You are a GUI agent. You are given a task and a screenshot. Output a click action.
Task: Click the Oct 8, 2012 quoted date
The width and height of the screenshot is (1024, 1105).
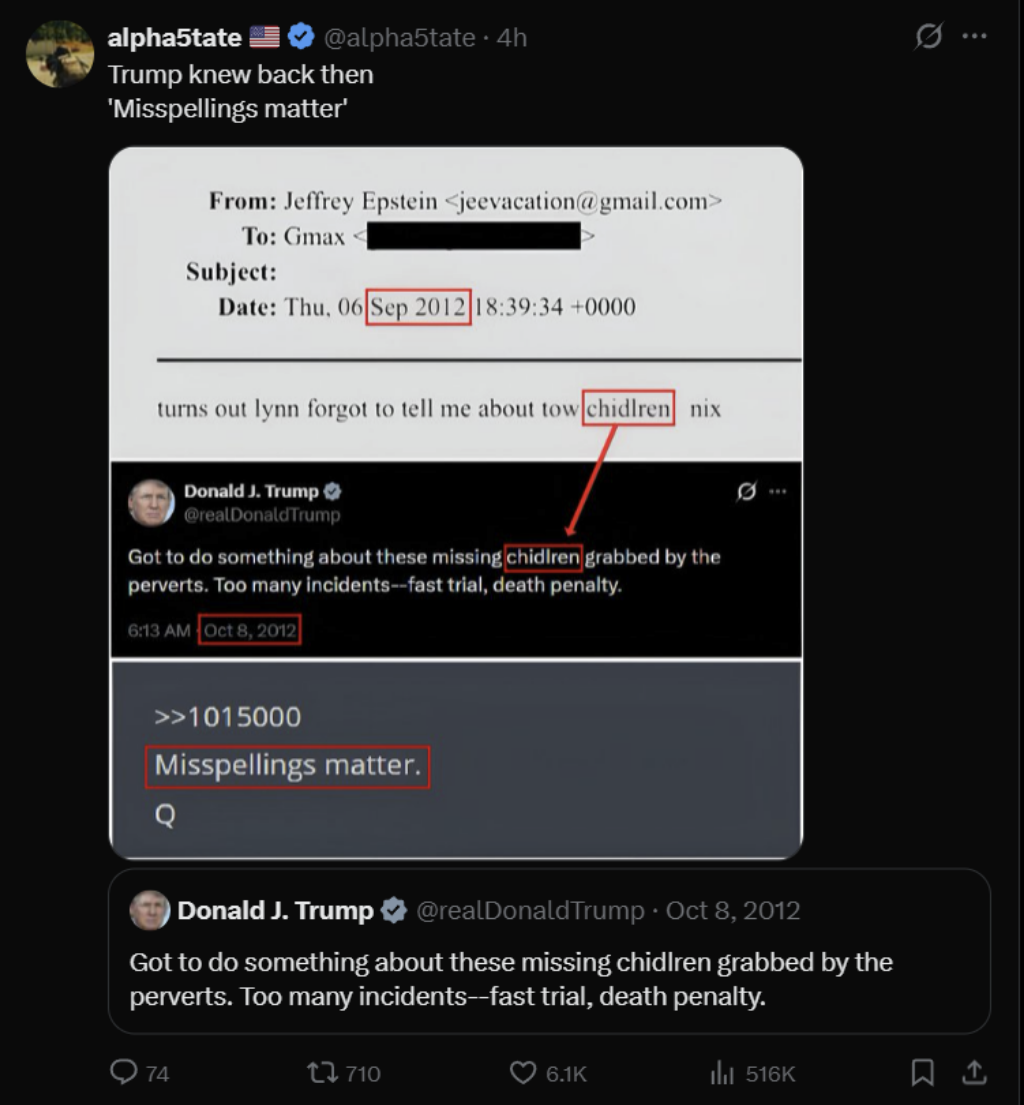(733, 911)
